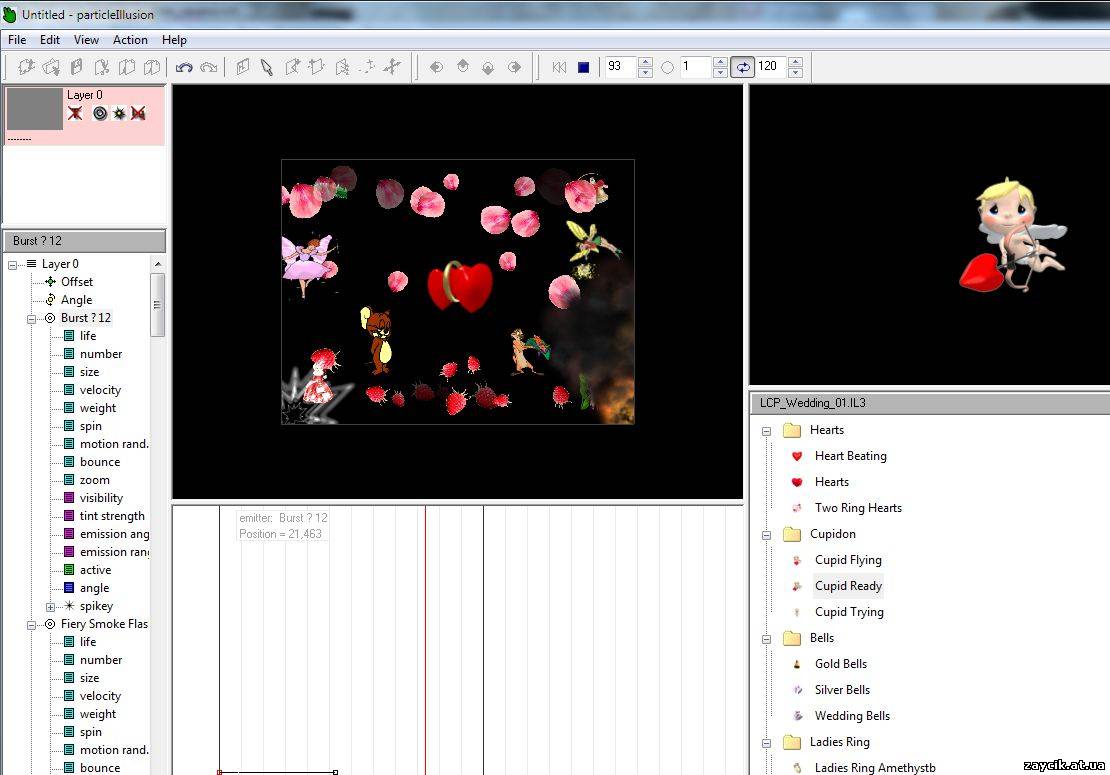Decrease the current frame value 93

click(645, 72)
